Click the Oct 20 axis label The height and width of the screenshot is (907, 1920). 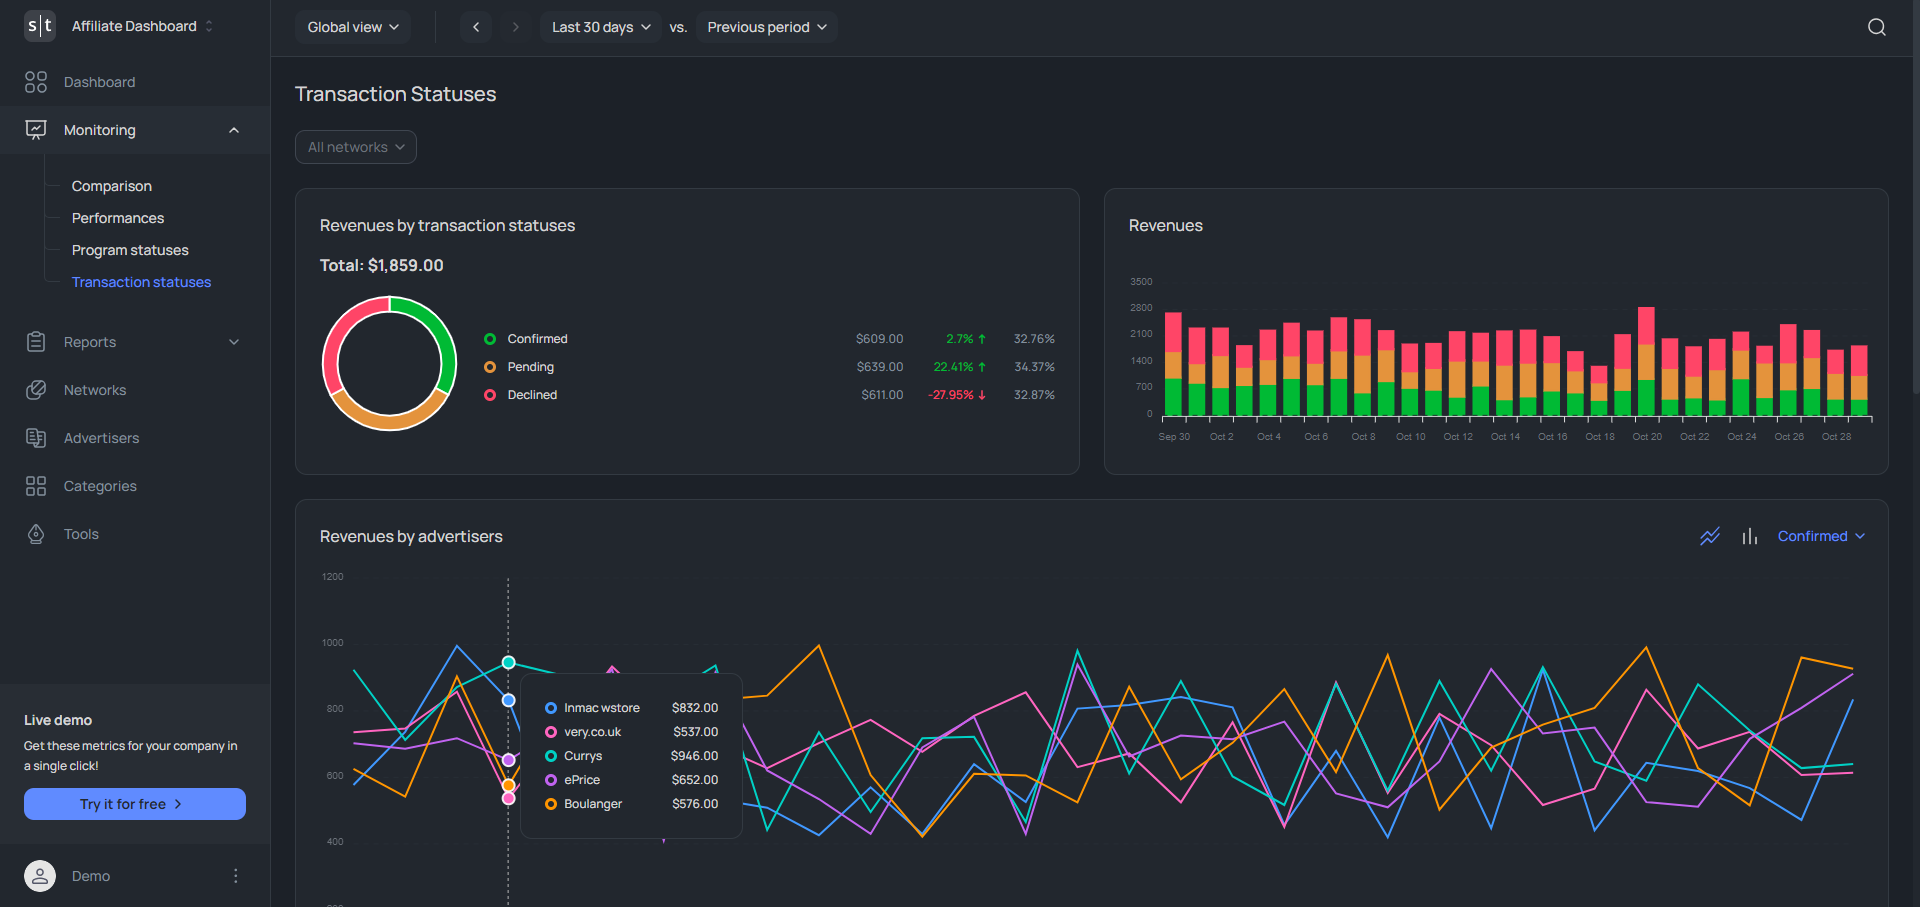(x=1647, y=437)
